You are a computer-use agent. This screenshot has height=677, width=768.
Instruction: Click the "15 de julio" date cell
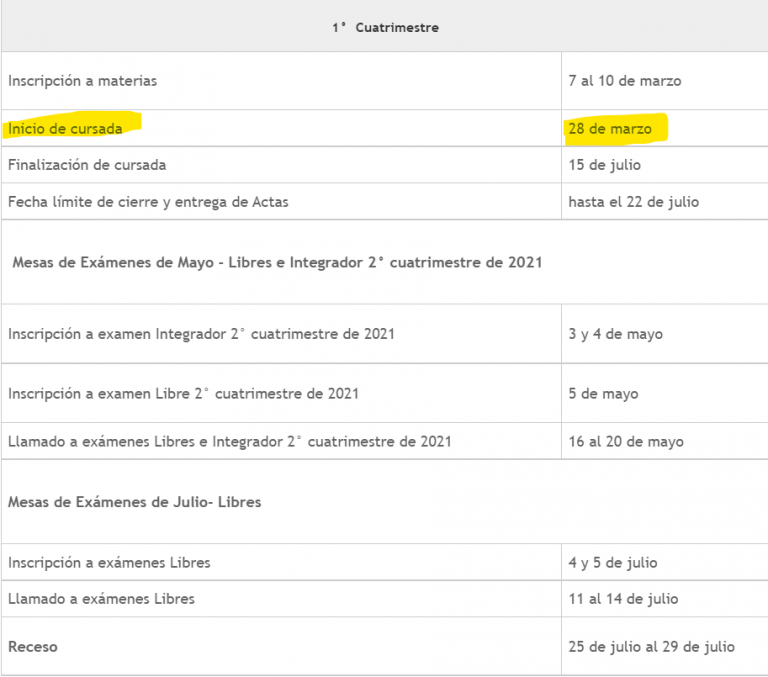click(604, 164)
